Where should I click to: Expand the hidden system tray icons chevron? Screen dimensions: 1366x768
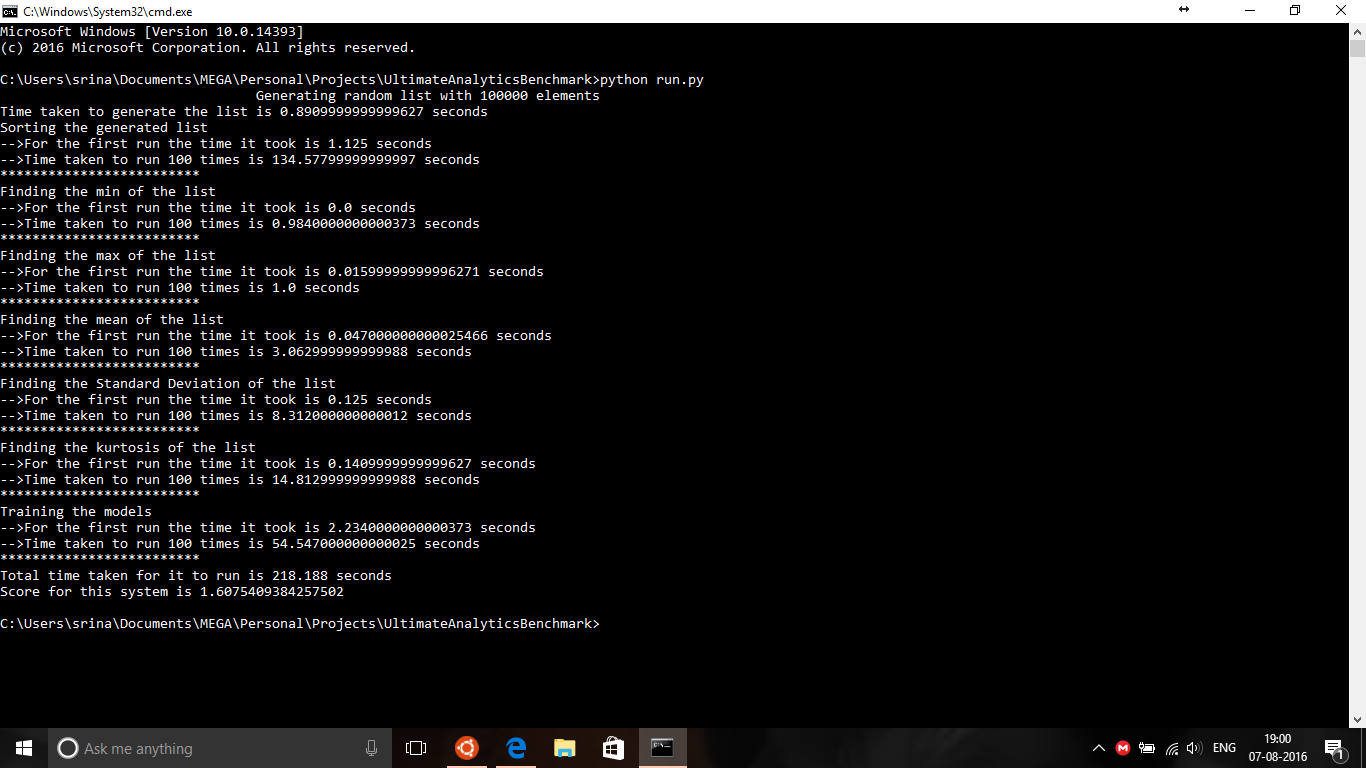coord(1099,748)
